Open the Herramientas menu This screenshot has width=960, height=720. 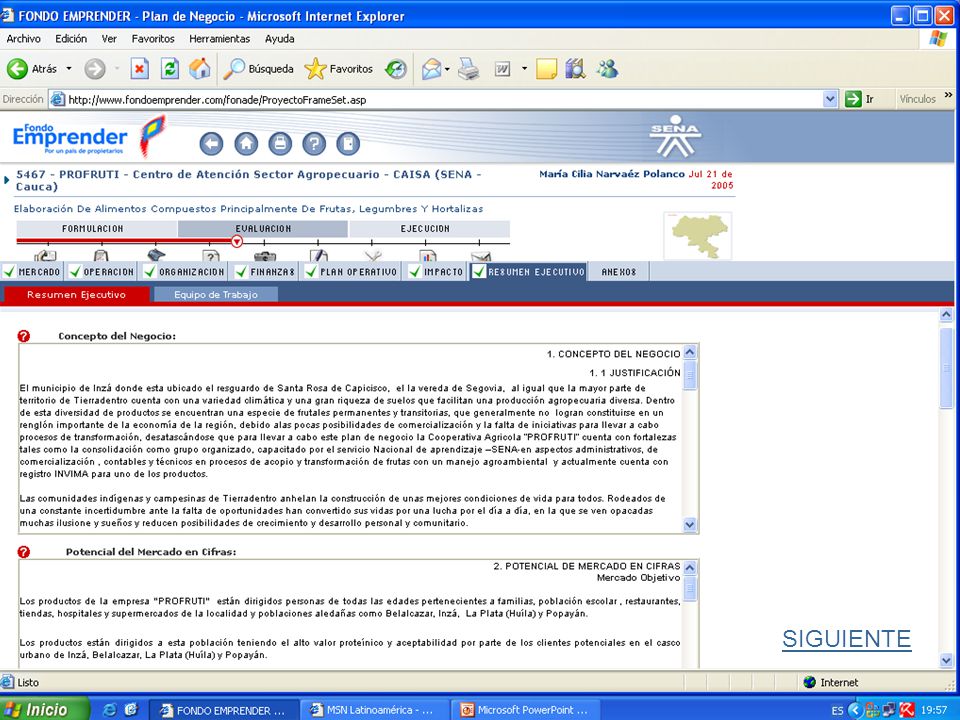pos(219,39)
